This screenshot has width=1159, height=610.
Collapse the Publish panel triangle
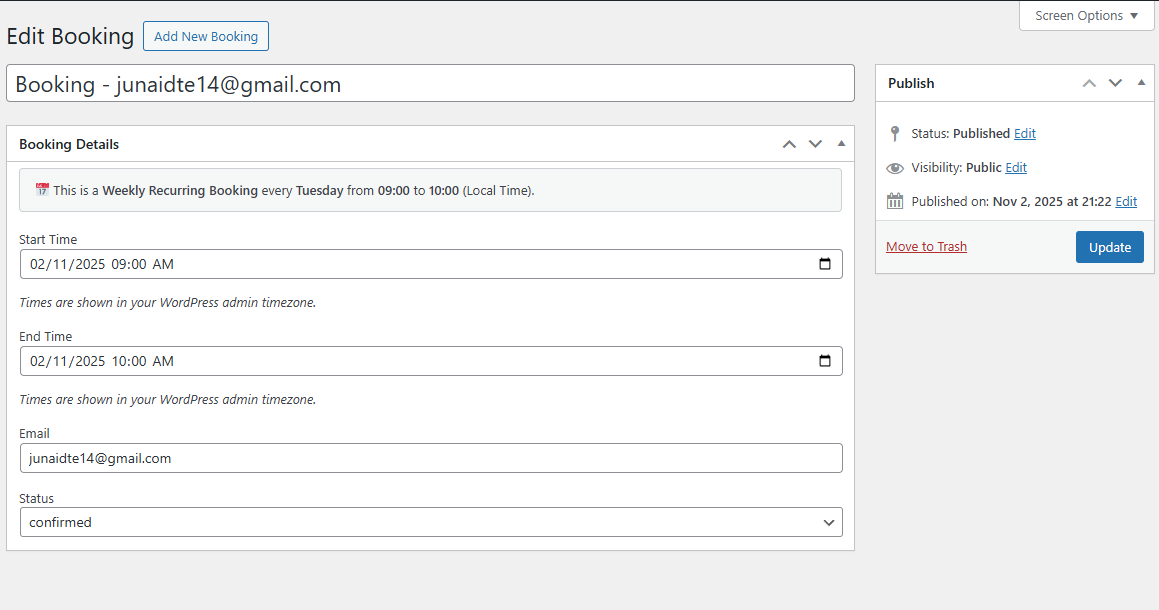[x=1141, y=83]
